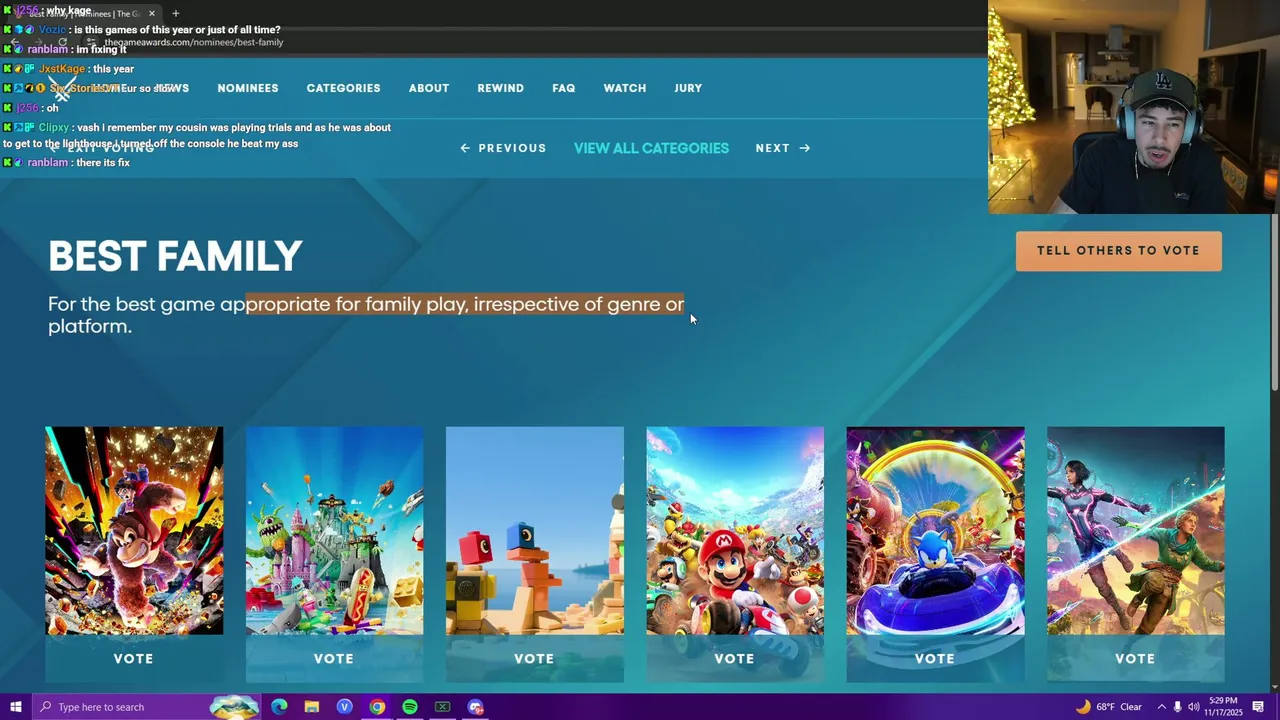Select the LEGO brick birds nominee artwork
1280x720 pixels.
pyautogui.click(x=535, y=531)
